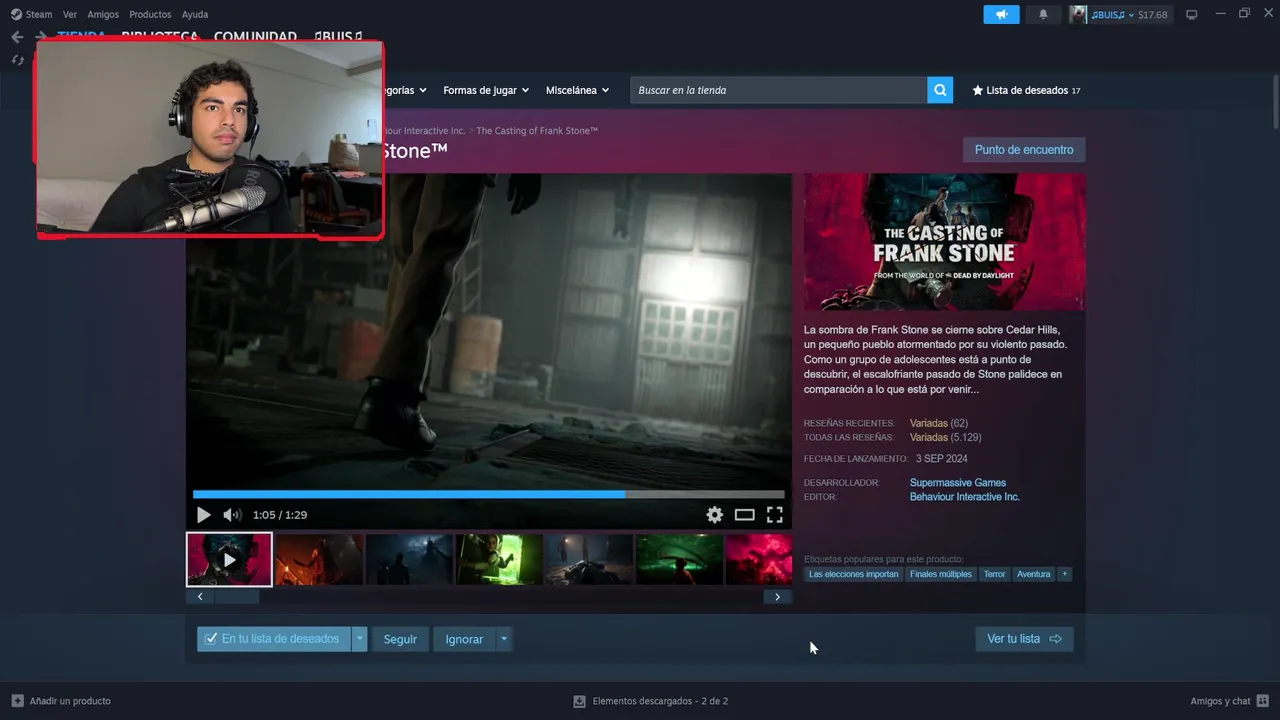Click the Finales múltiples tag
1280x720 pixels.
pos(941,574)
